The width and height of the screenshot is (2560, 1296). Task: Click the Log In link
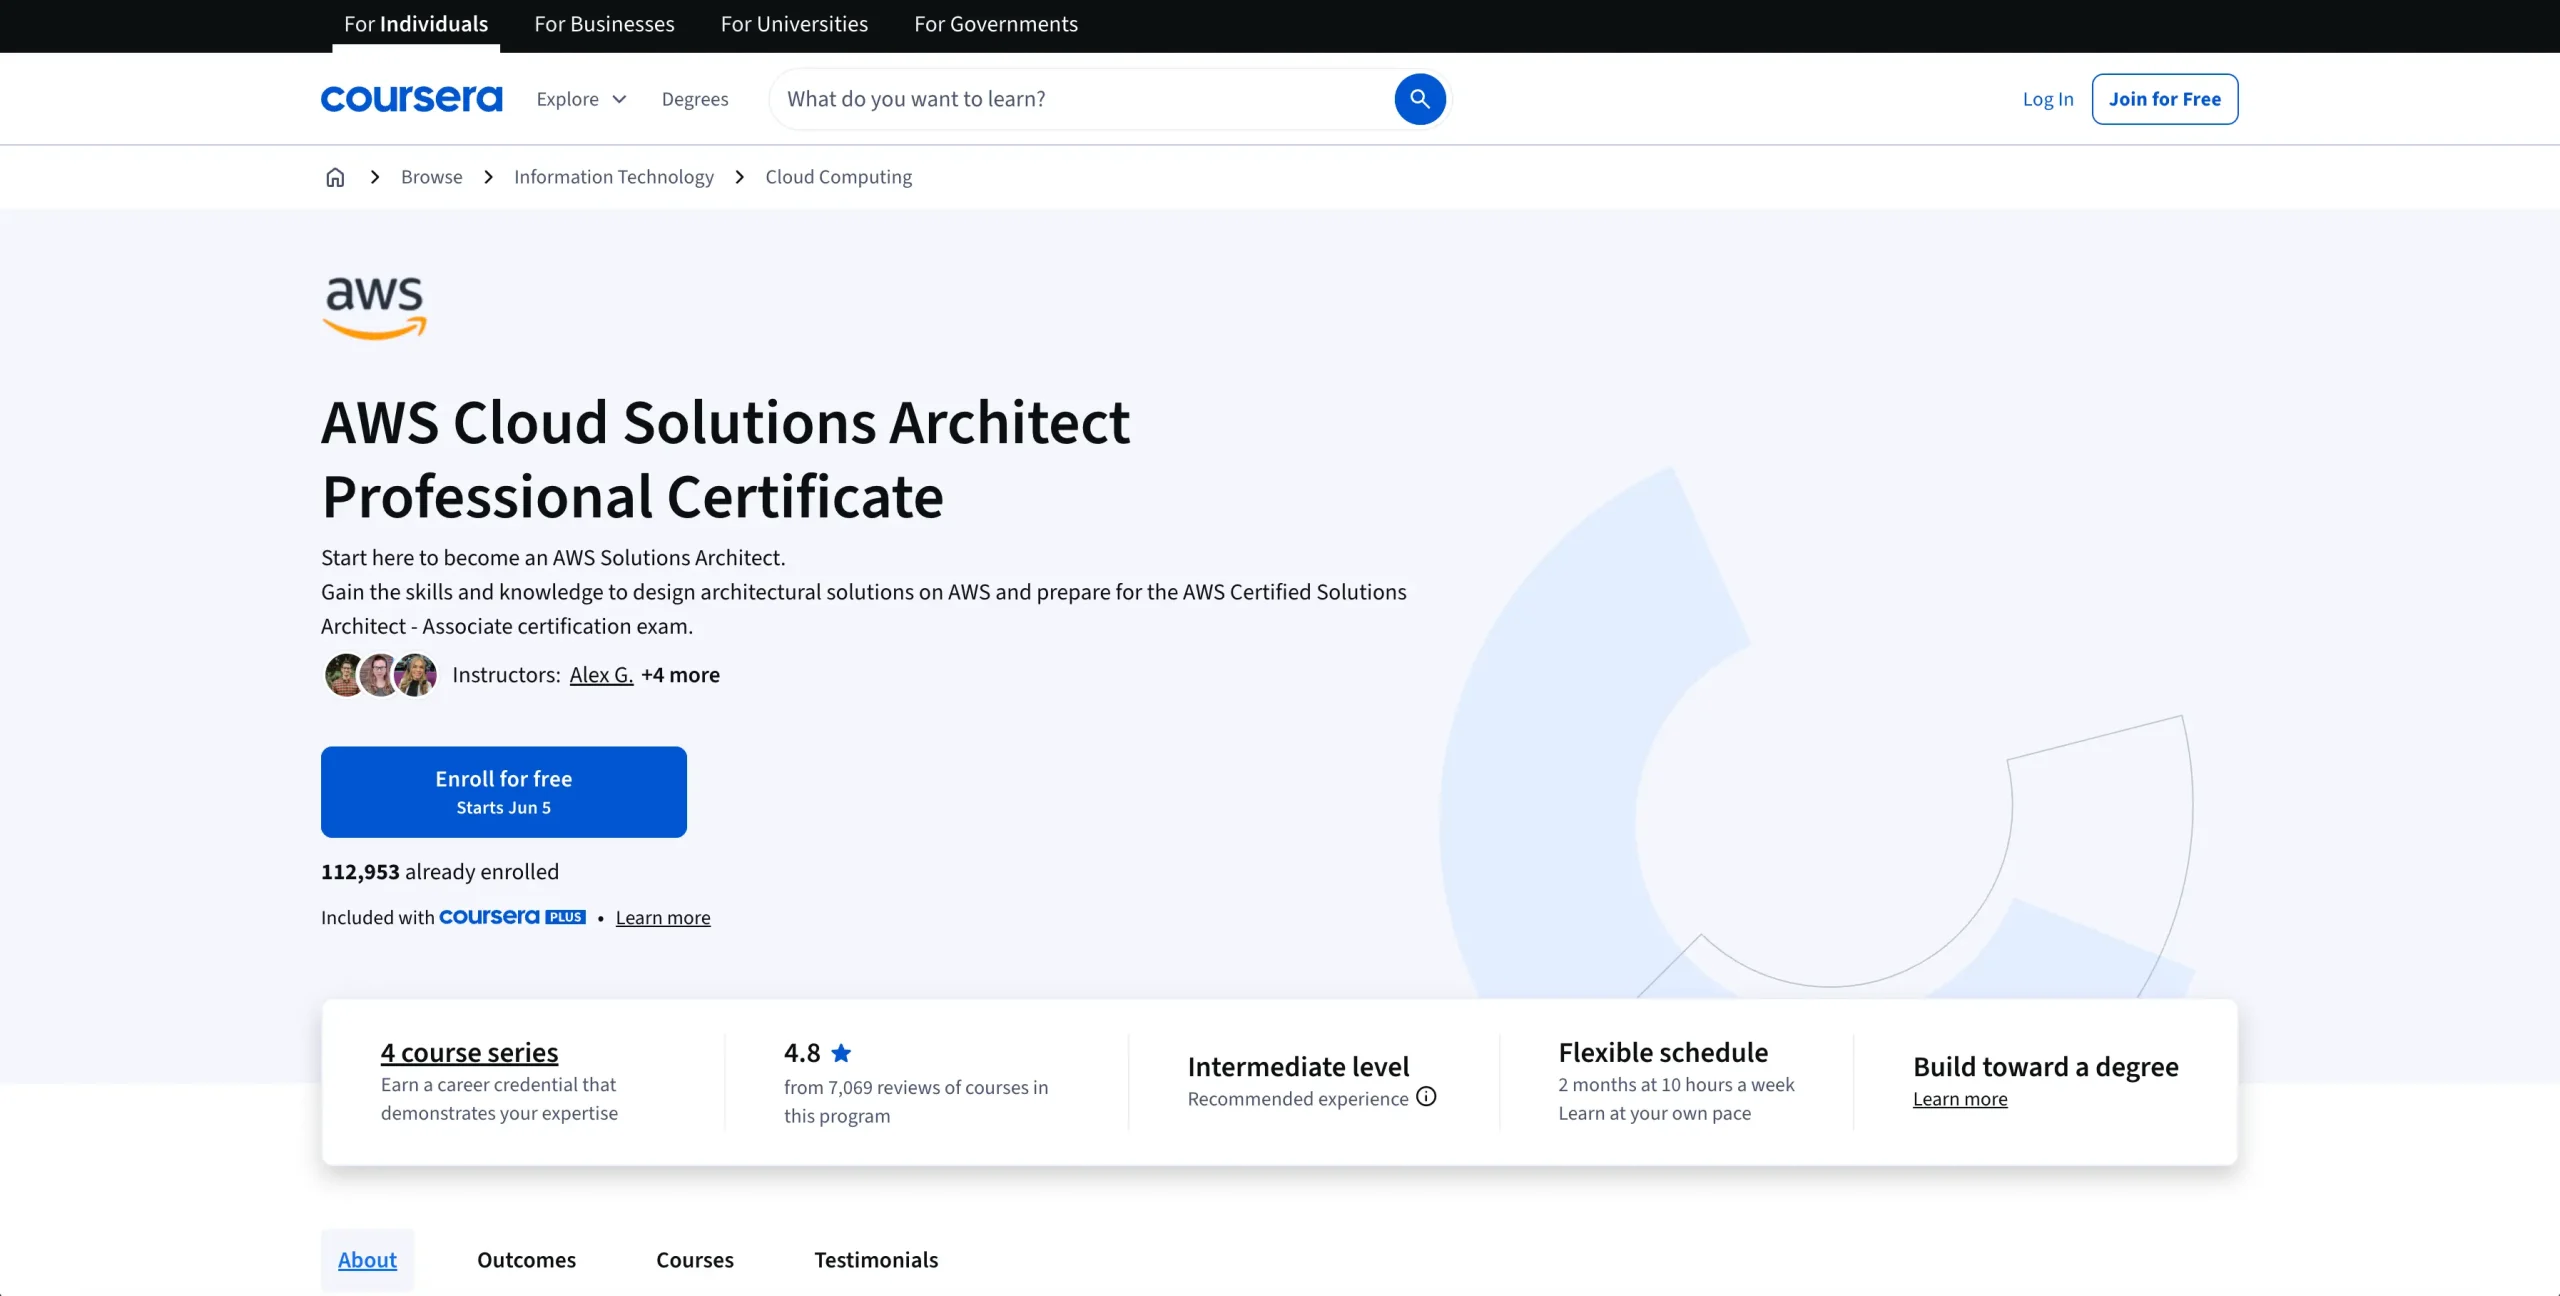pyautogui.click(x=2047, y=99)
